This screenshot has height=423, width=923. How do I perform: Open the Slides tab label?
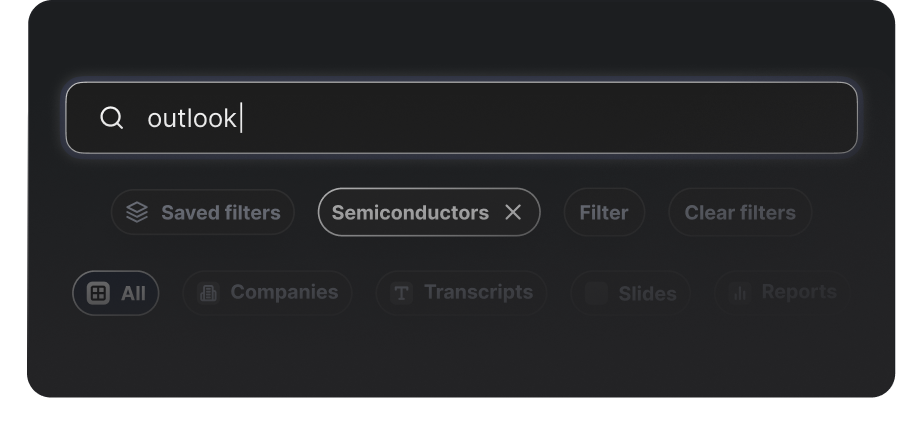(x=647, y=293)
